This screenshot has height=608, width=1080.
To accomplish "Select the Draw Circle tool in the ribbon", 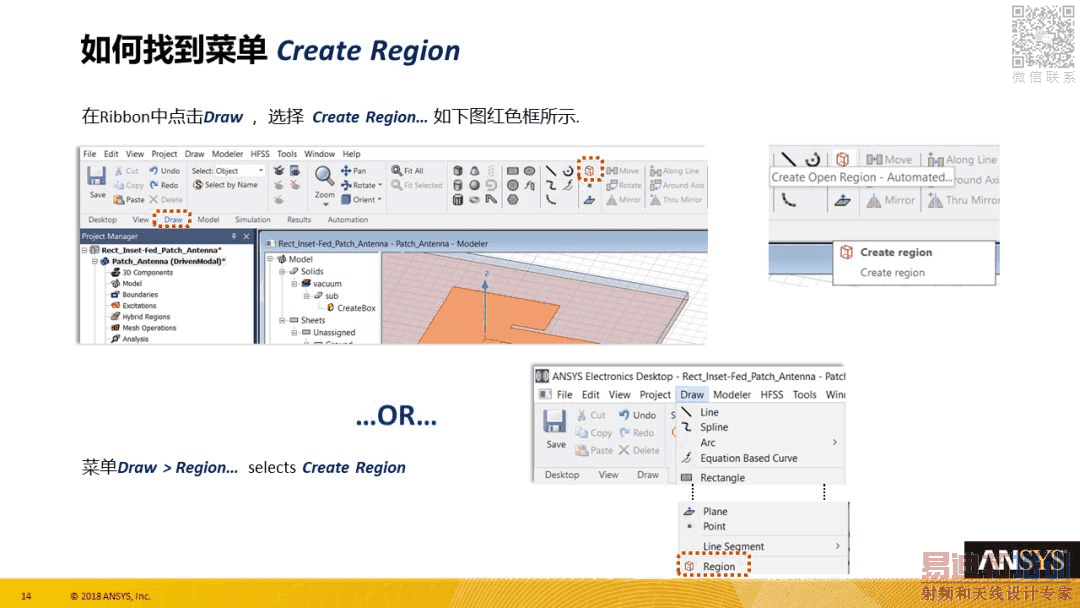I will pos(512,185).
